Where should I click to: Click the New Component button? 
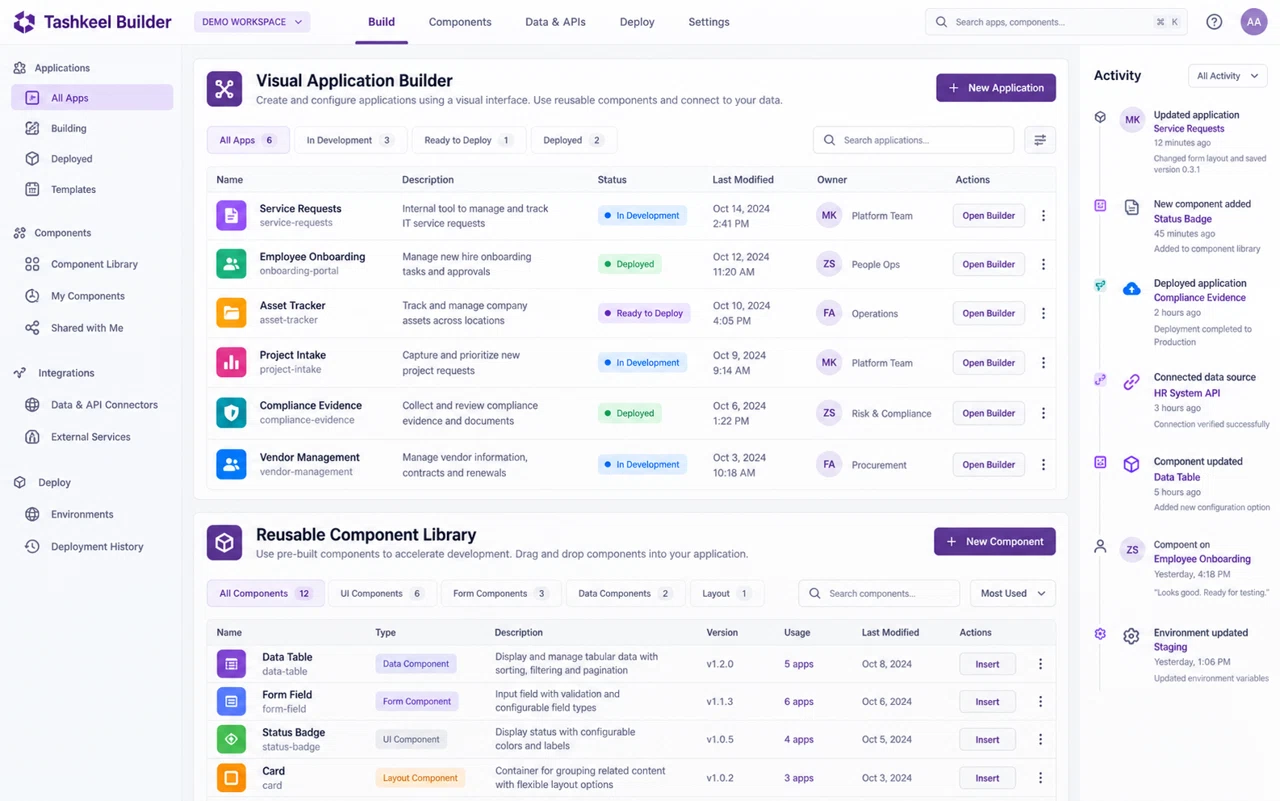(995, 542)
